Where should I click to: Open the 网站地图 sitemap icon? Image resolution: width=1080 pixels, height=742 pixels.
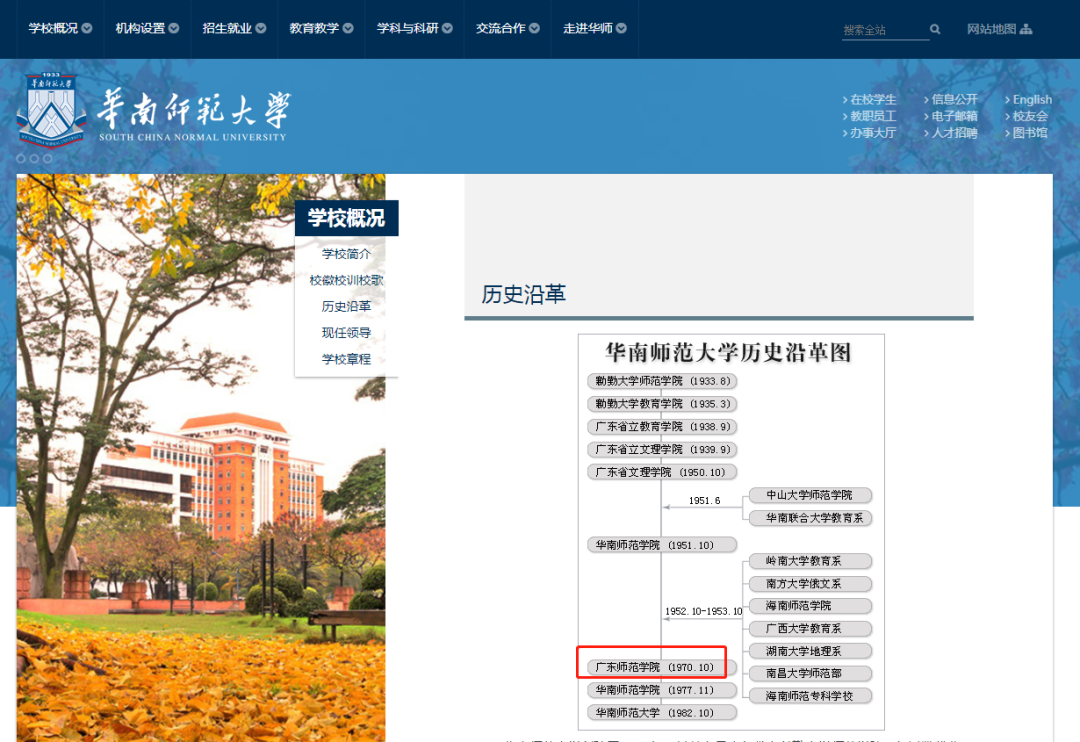click(x=1026, y=29)
